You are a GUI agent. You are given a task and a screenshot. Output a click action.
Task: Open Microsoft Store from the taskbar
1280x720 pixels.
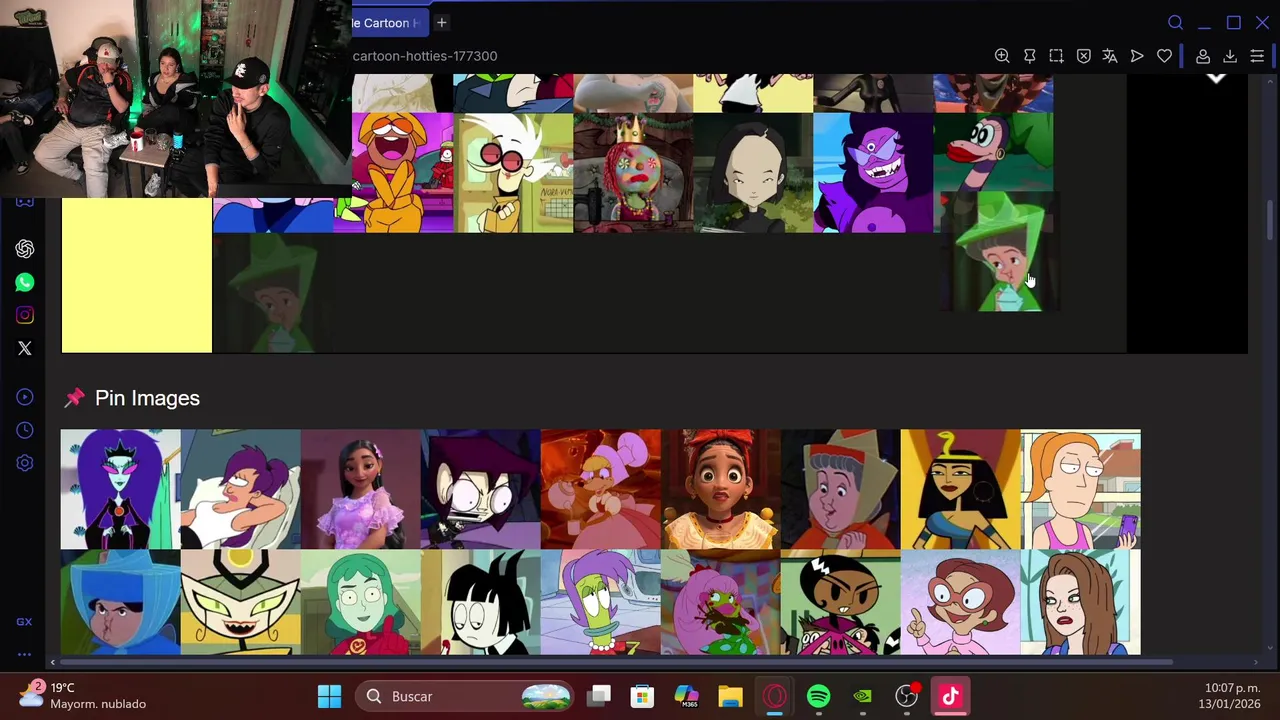point(642,696)
